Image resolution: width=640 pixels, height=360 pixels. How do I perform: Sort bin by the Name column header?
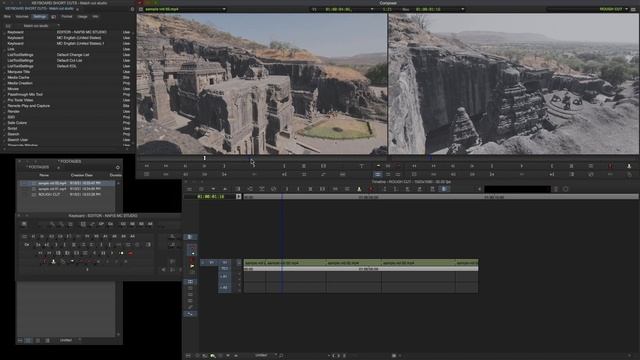coord(44,175)
